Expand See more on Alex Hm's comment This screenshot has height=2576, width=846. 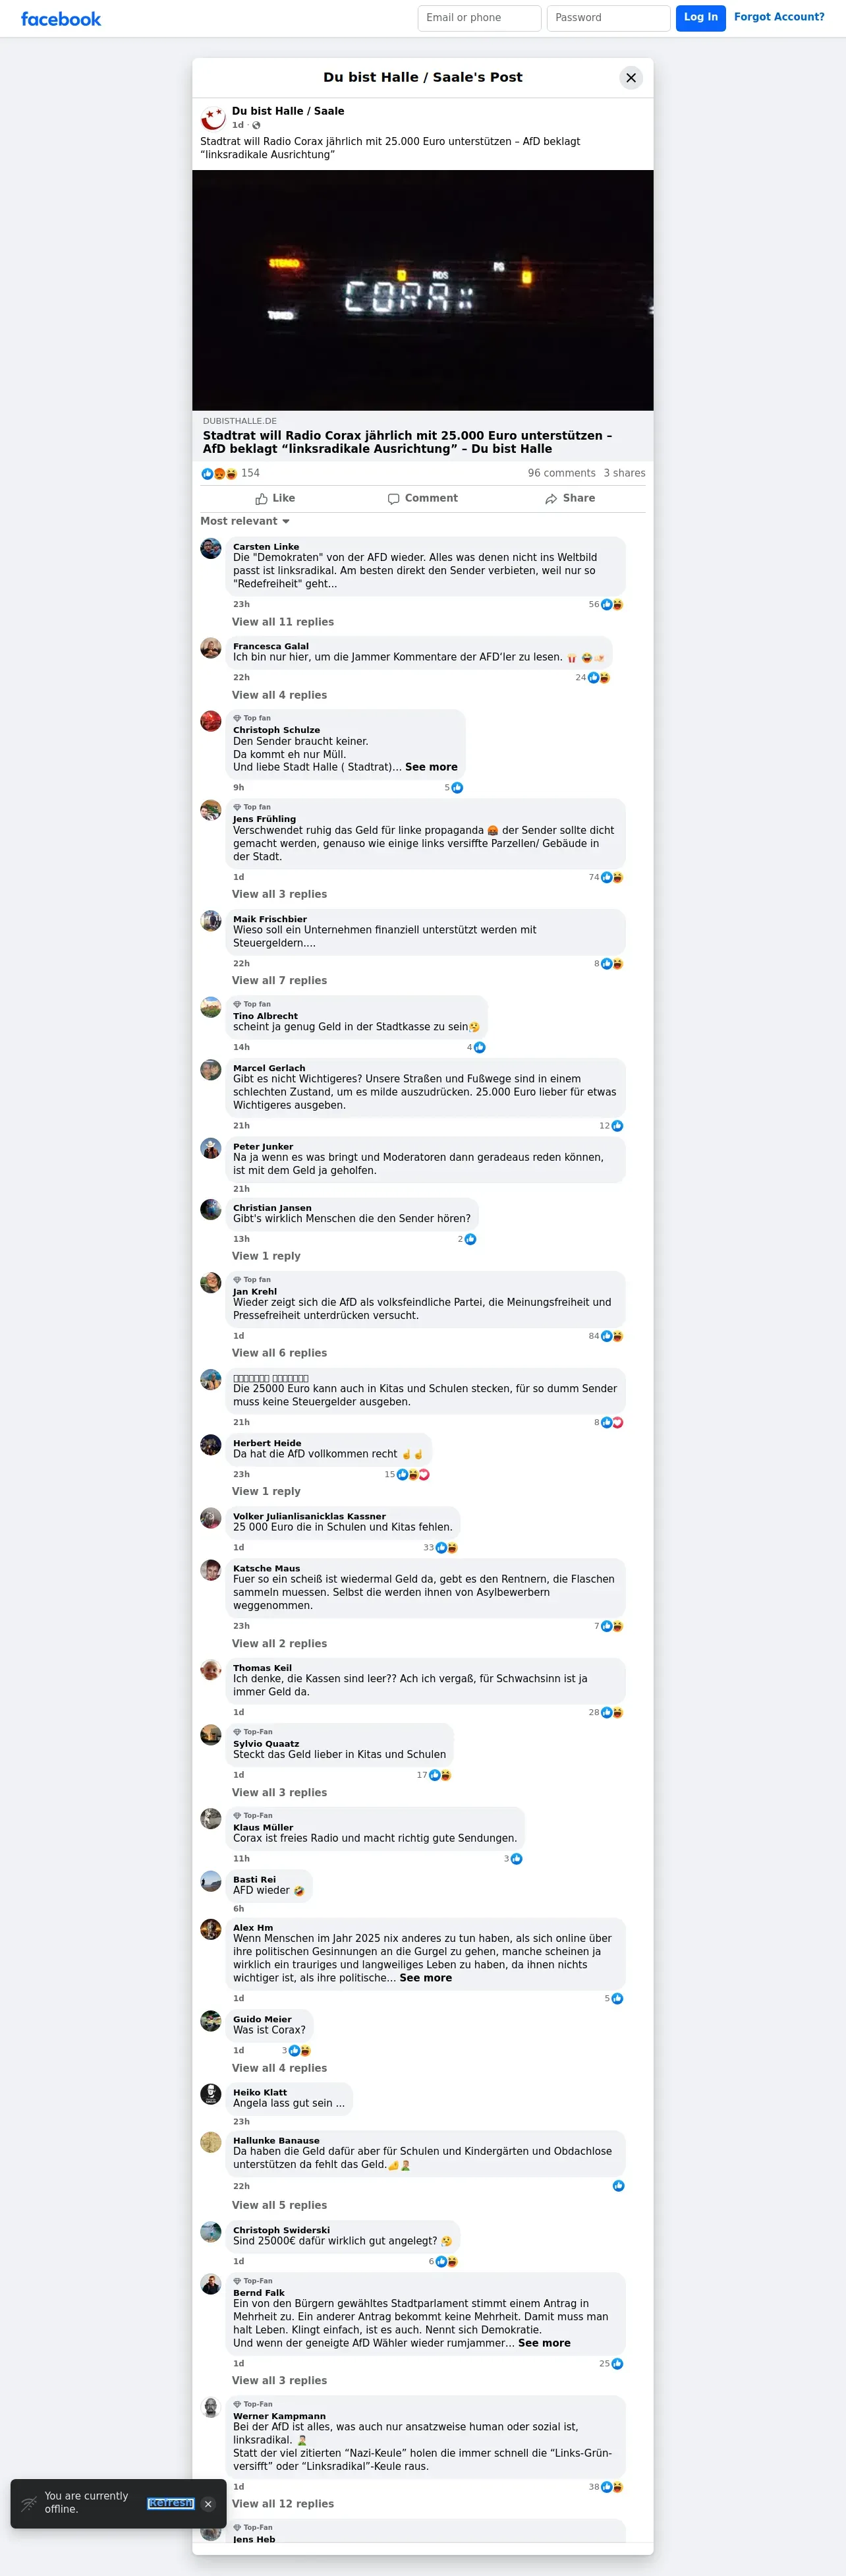click(426, 1978)
